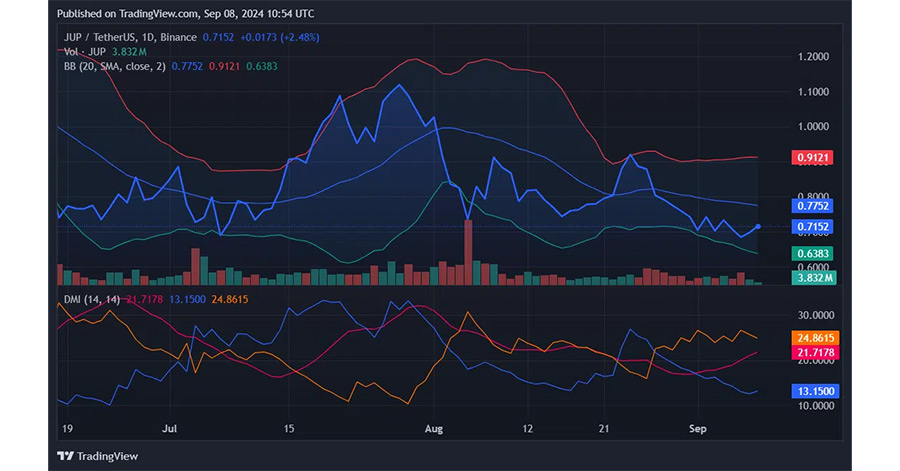Select the 'BB (20, SMA, close, 2)' indicator label
Viewport: 900px width, 471px height.
pos(115,66)
